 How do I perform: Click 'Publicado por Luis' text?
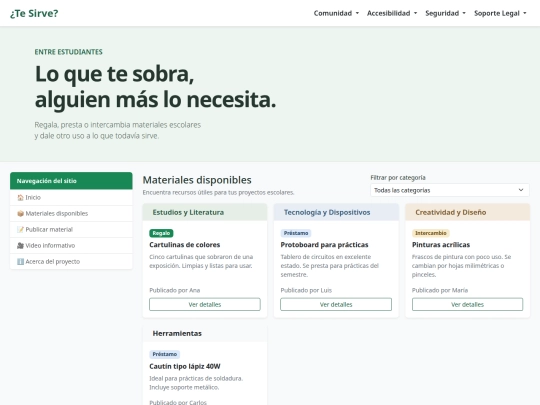click(306, 290)
